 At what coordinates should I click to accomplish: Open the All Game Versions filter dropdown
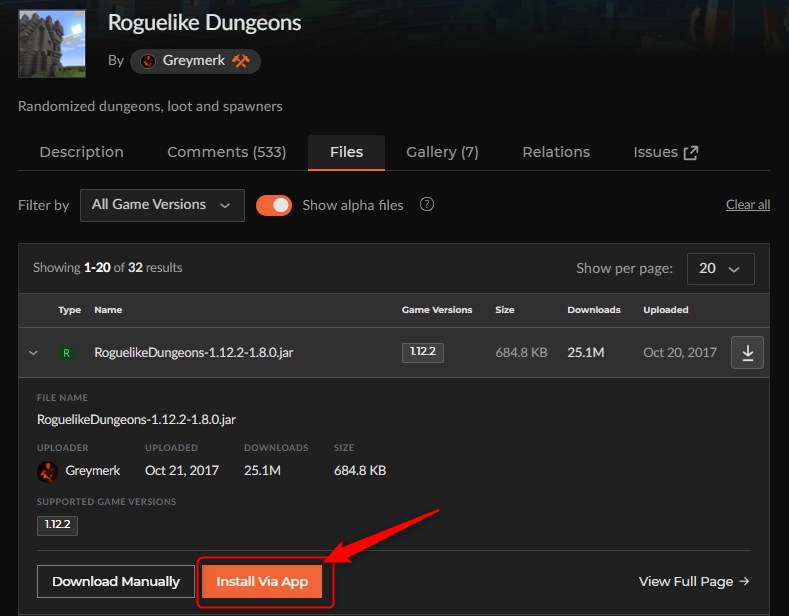pyautogui.click(x=162, y=205)
